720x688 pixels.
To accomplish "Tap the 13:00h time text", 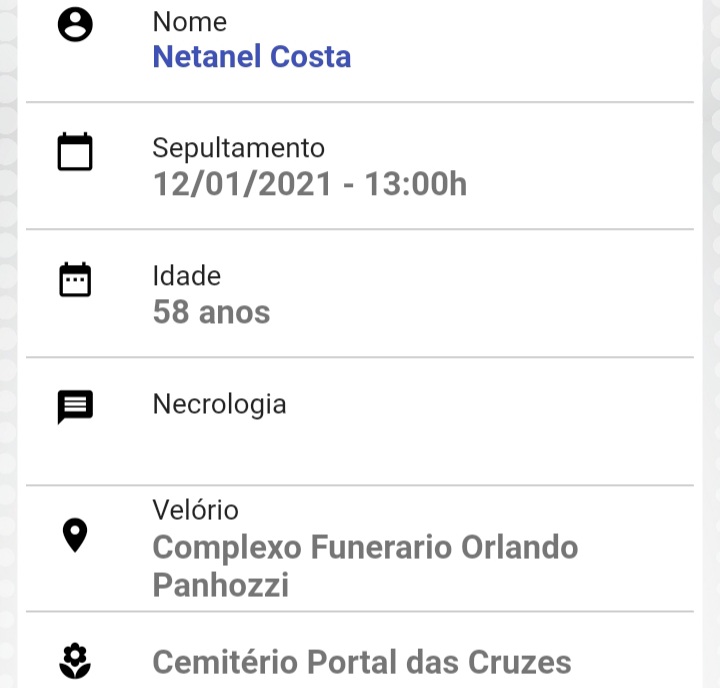I will (416, 184).
